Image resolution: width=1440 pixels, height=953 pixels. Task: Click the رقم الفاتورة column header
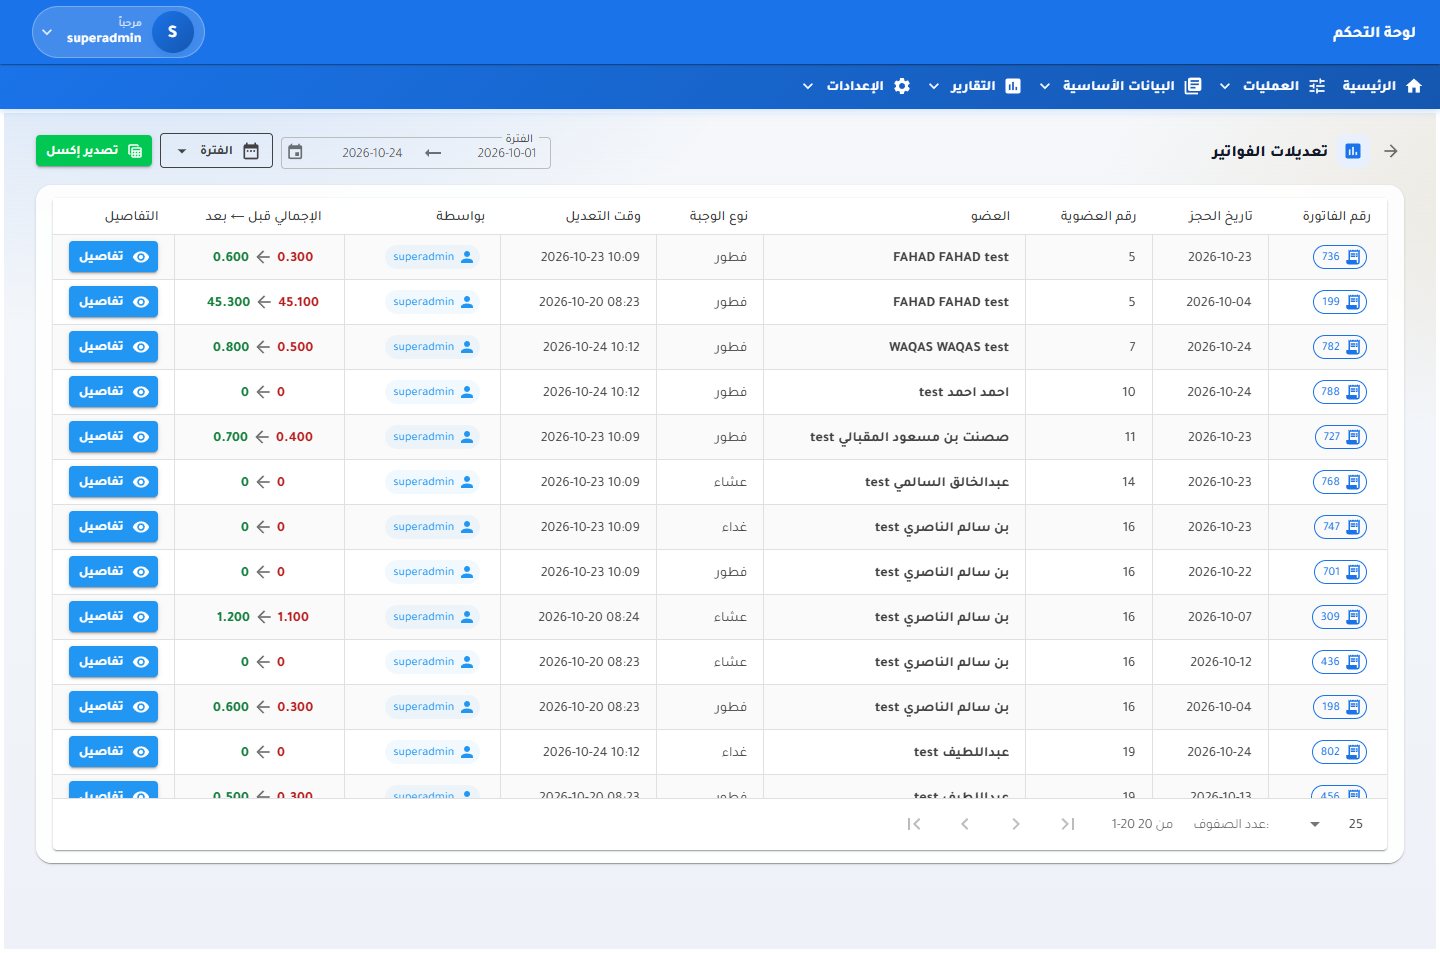(1336, 216)
